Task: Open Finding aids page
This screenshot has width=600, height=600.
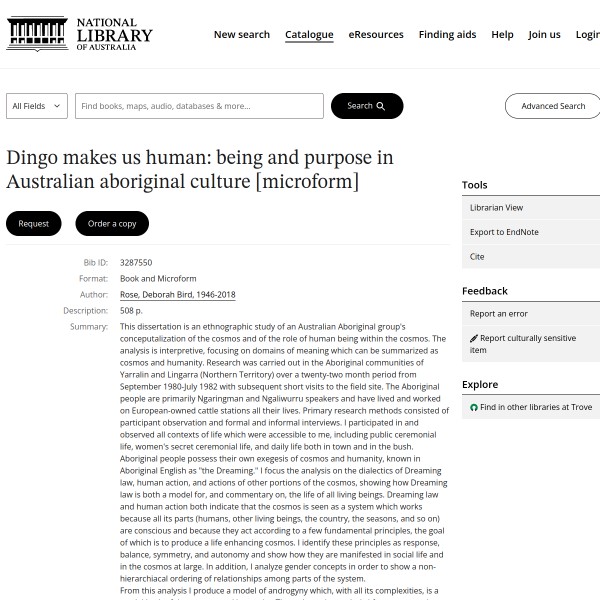Action: (447, 34)
